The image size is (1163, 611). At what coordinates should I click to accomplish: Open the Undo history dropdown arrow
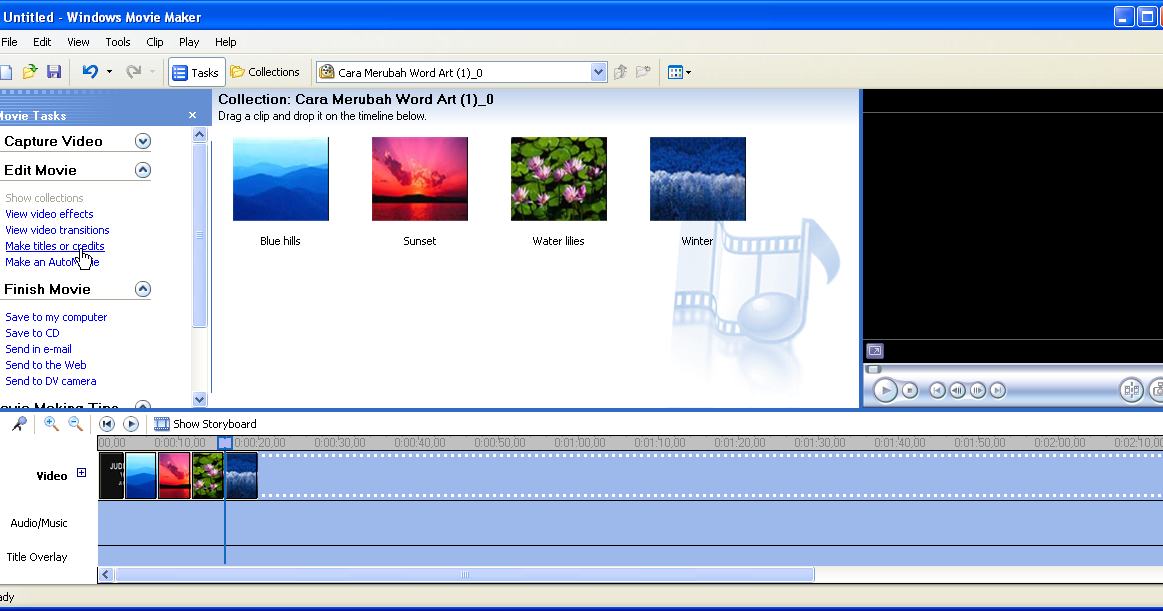click(109, 72)
